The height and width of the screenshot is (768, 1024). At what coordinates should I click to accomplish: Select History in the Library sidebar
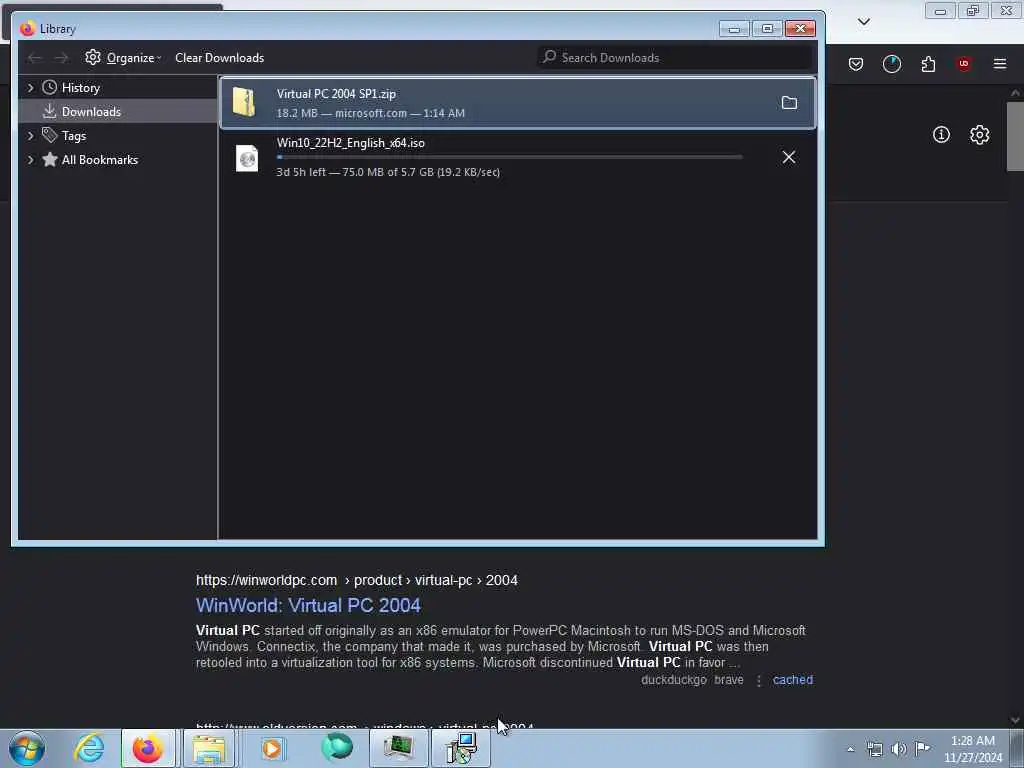pos(81,88)
